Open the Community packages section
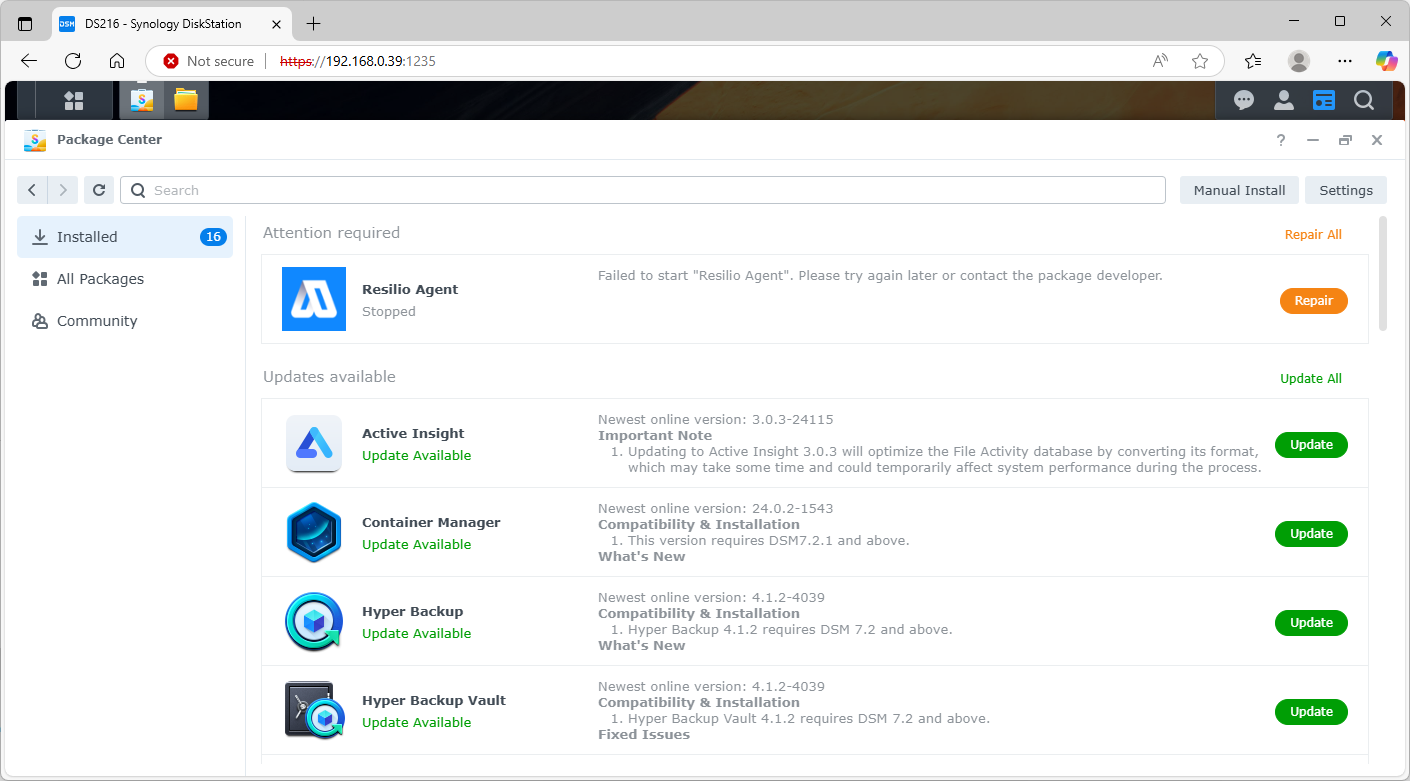This screenshot has height=781, width=1410. (99, 321)
